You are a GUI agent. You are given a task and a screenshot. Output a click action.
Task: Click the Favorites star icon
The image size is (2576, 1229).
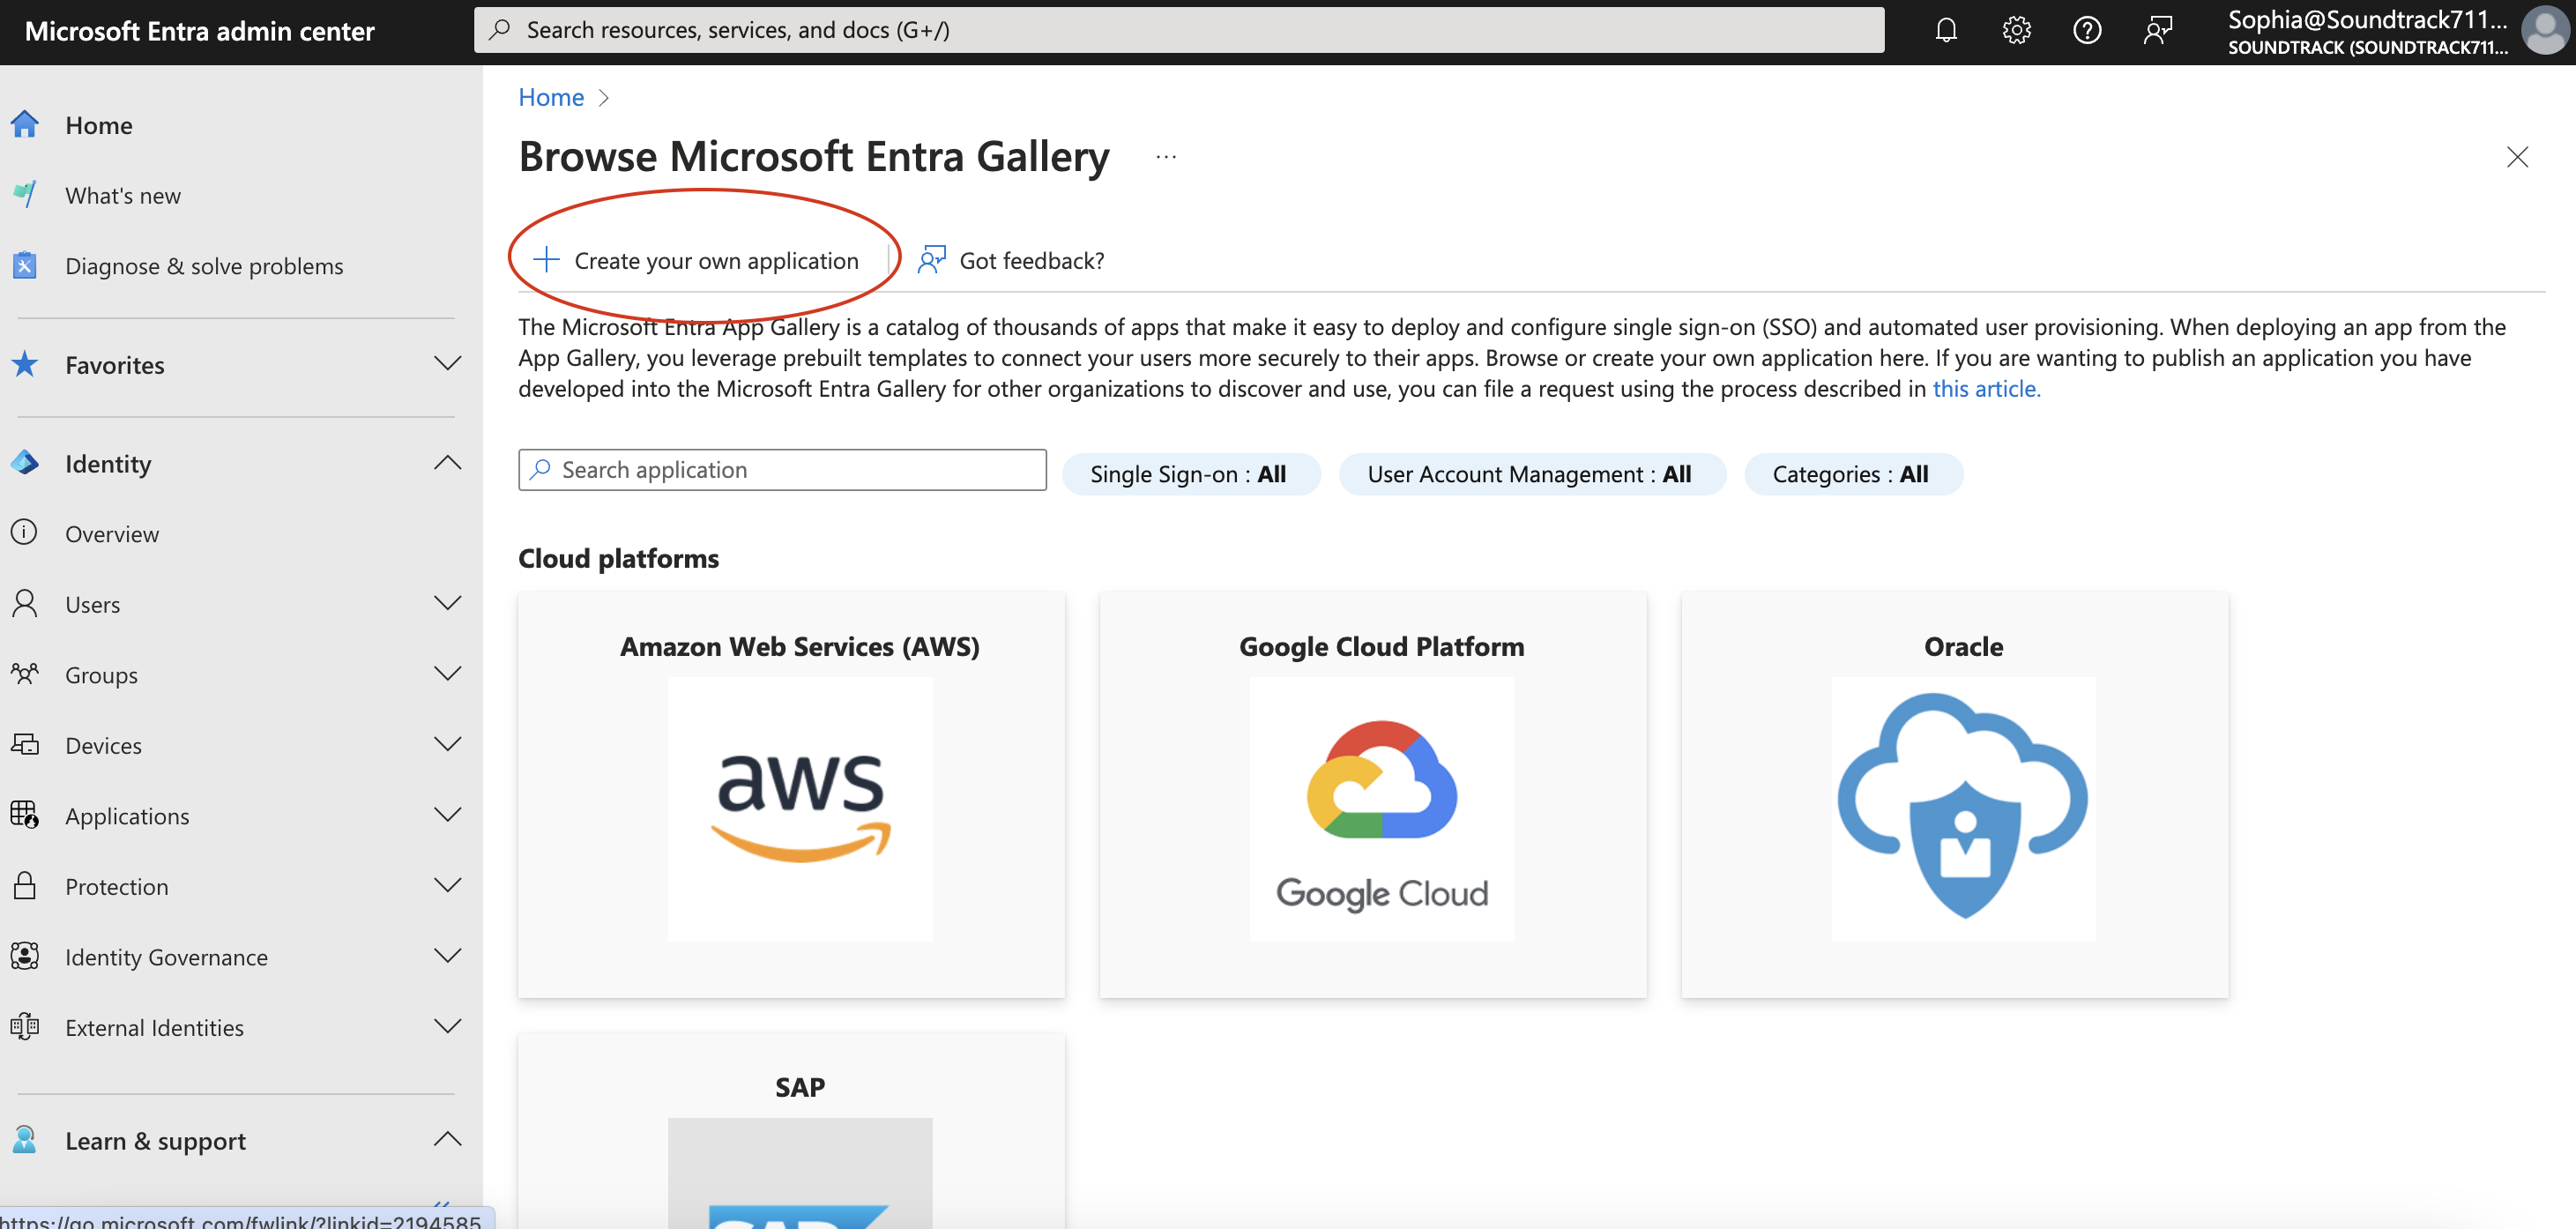click(x=25, y=364)
